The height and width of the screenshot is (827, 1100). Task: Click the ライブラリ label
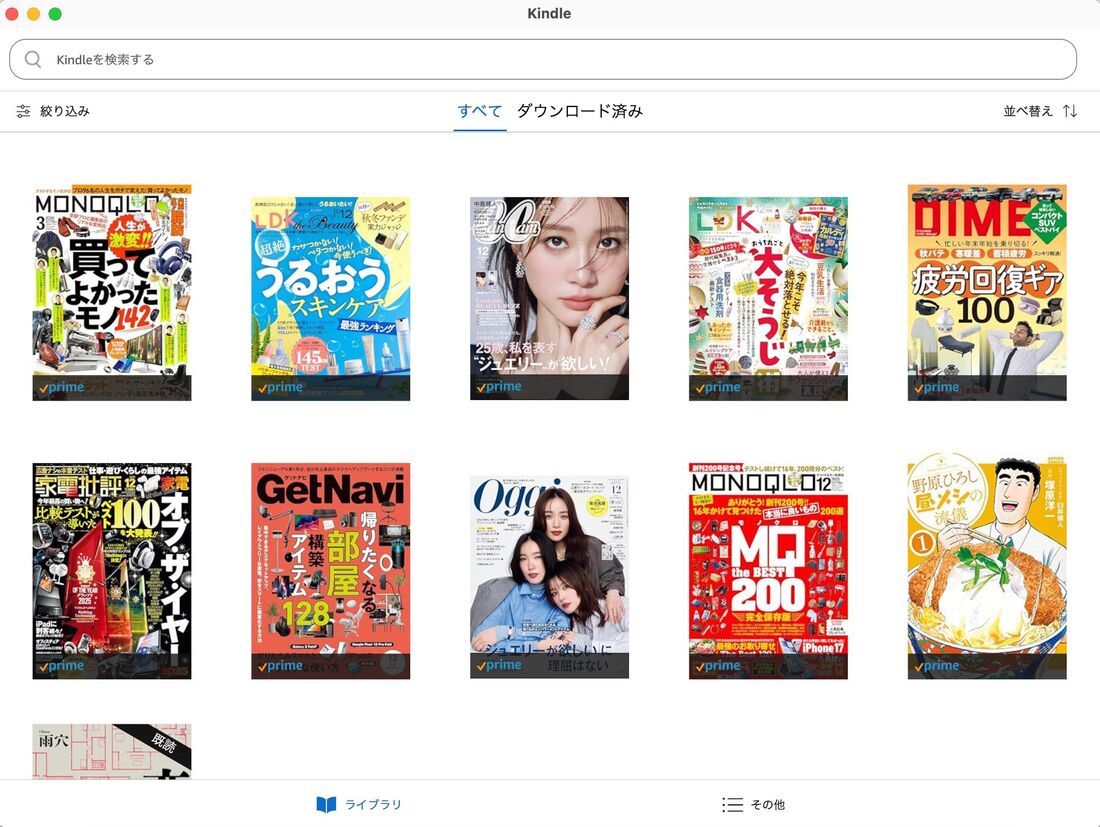tap(371, 803)
